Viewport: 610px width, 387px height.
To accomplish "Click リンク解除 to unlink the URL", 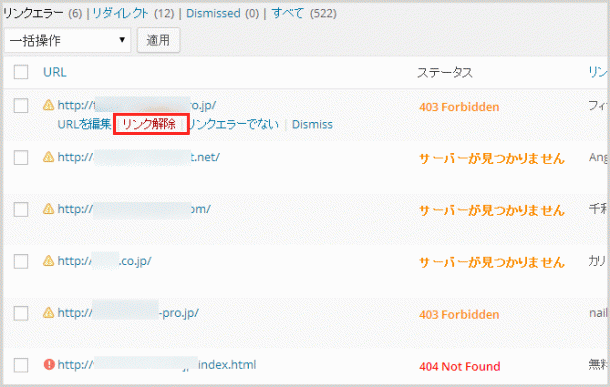I will (x=149, y=124).
